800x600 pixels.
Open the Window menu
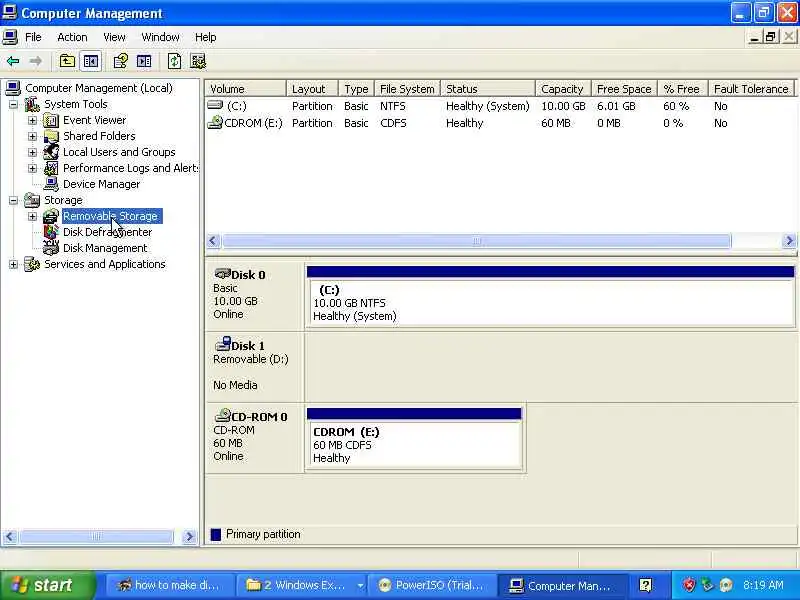pos(160,37)
